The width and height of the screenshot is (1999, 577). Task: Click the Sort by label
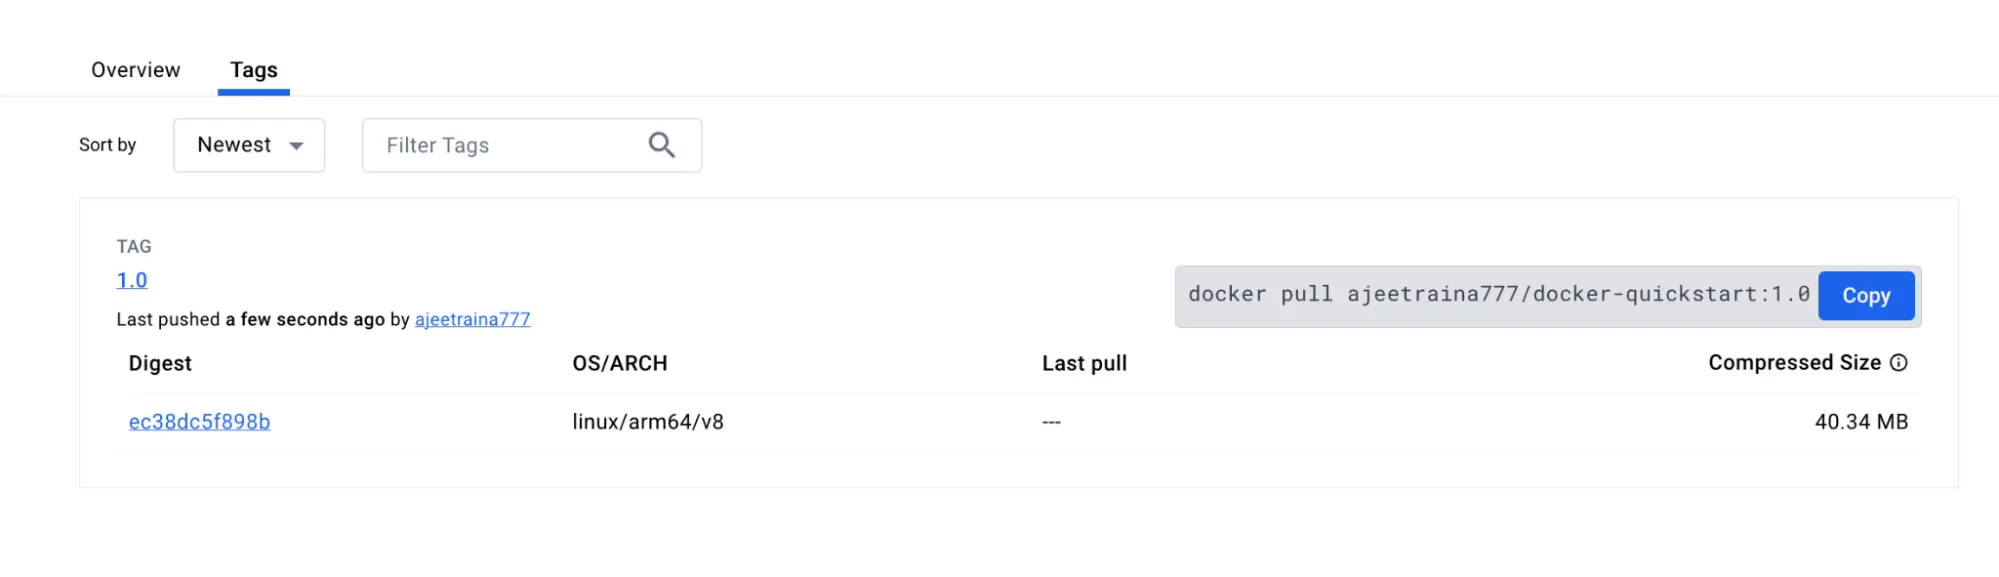click(x=107, y=145)
